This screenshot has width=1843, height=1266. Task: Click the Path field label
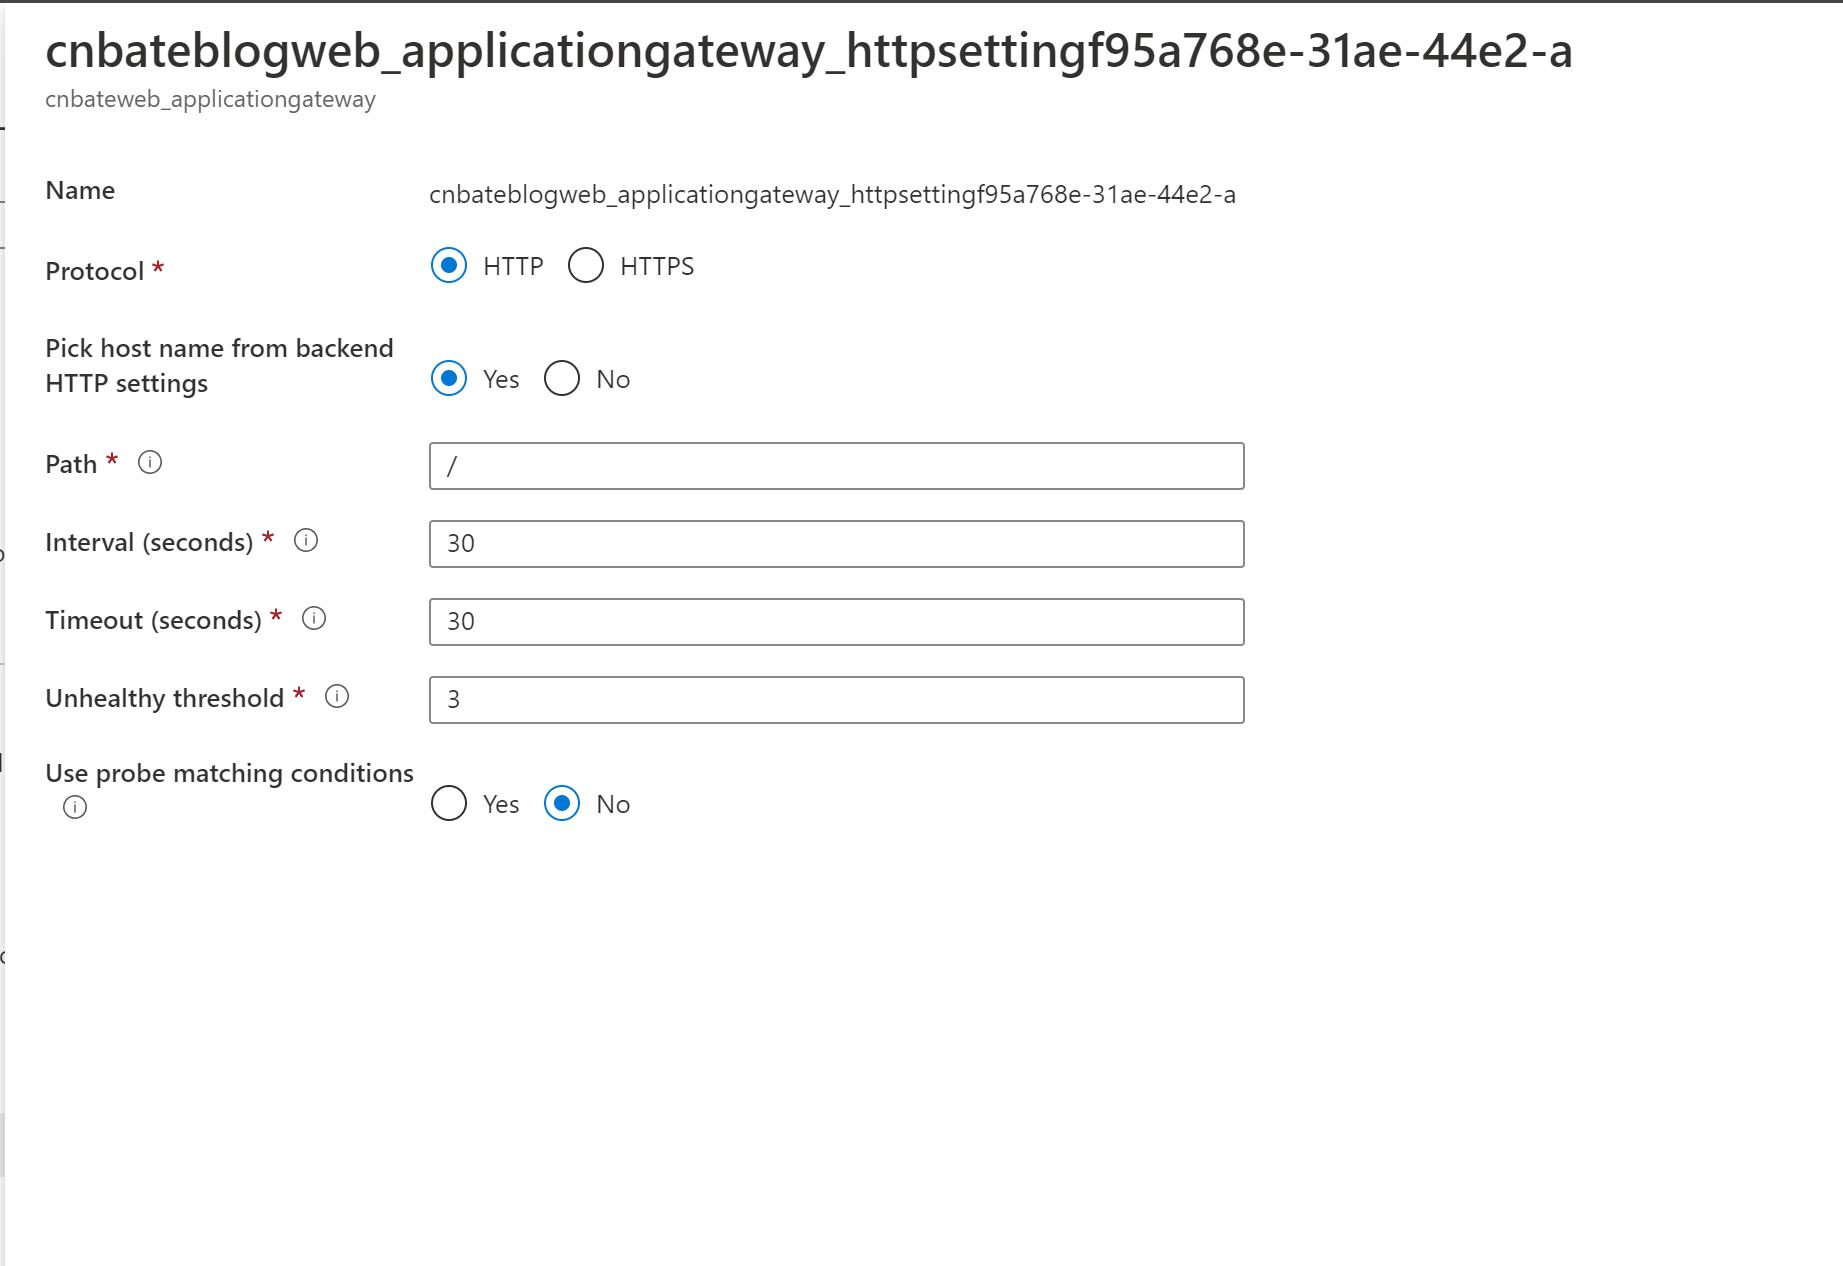(x=73, y=462)
